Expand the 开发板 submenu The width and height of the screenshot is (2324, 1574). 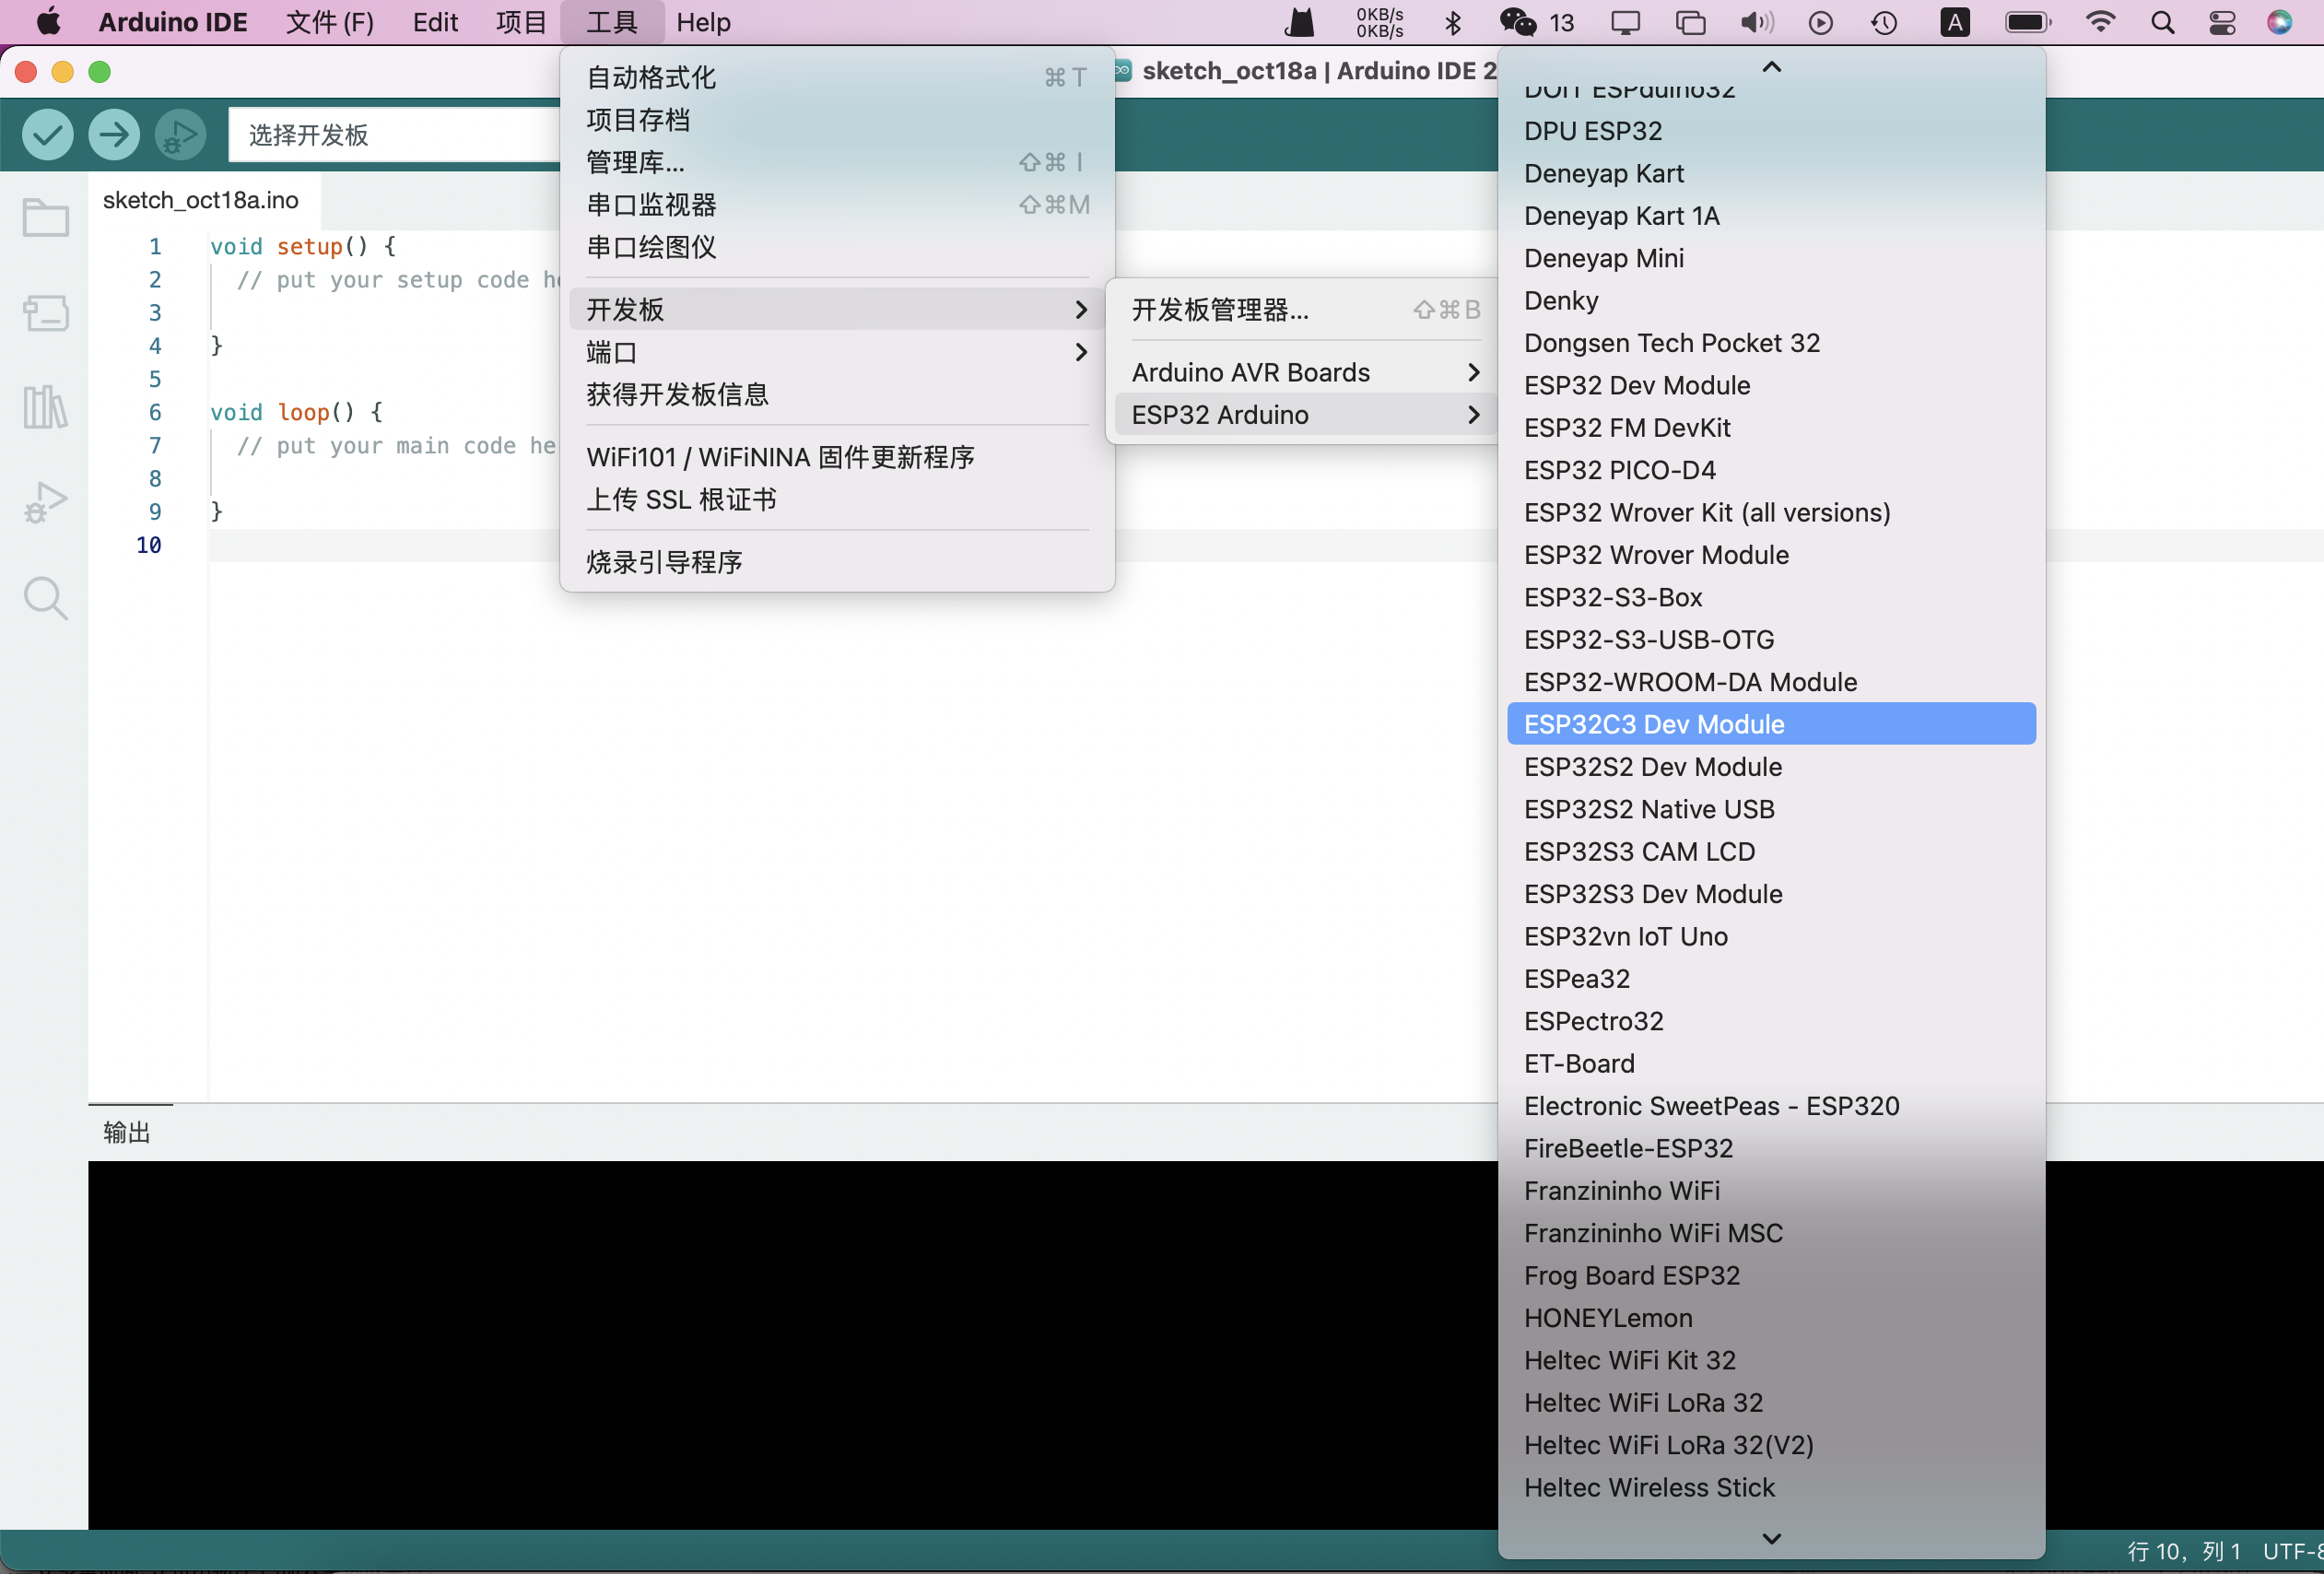tap(837, 309)
